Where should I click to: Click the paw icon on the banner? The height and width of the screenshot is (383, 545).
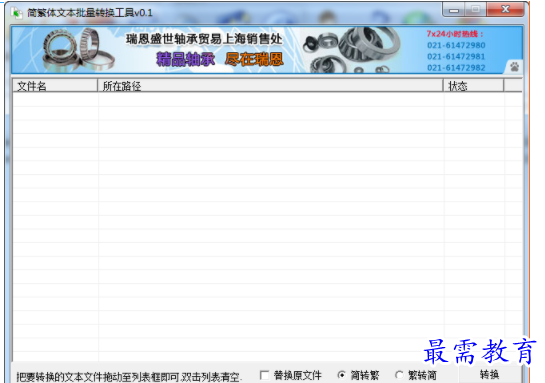[x=515, y=66]
